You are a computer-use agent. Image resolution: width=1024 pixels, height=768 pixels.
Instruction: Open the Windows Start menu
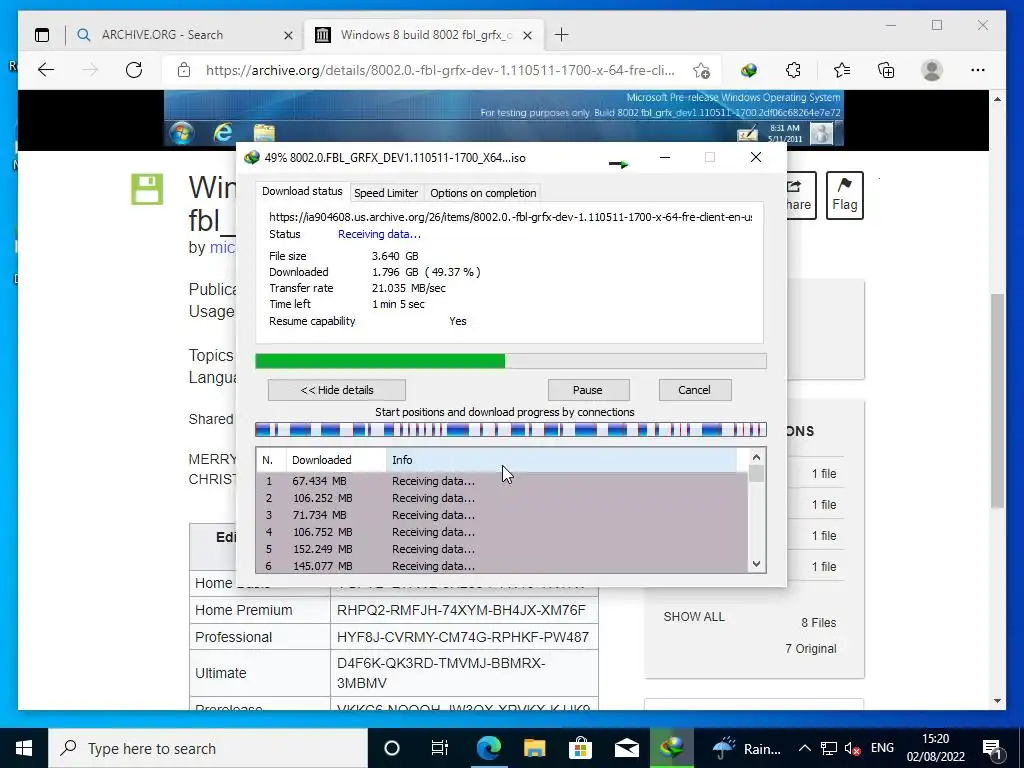(x=24, y=748)
